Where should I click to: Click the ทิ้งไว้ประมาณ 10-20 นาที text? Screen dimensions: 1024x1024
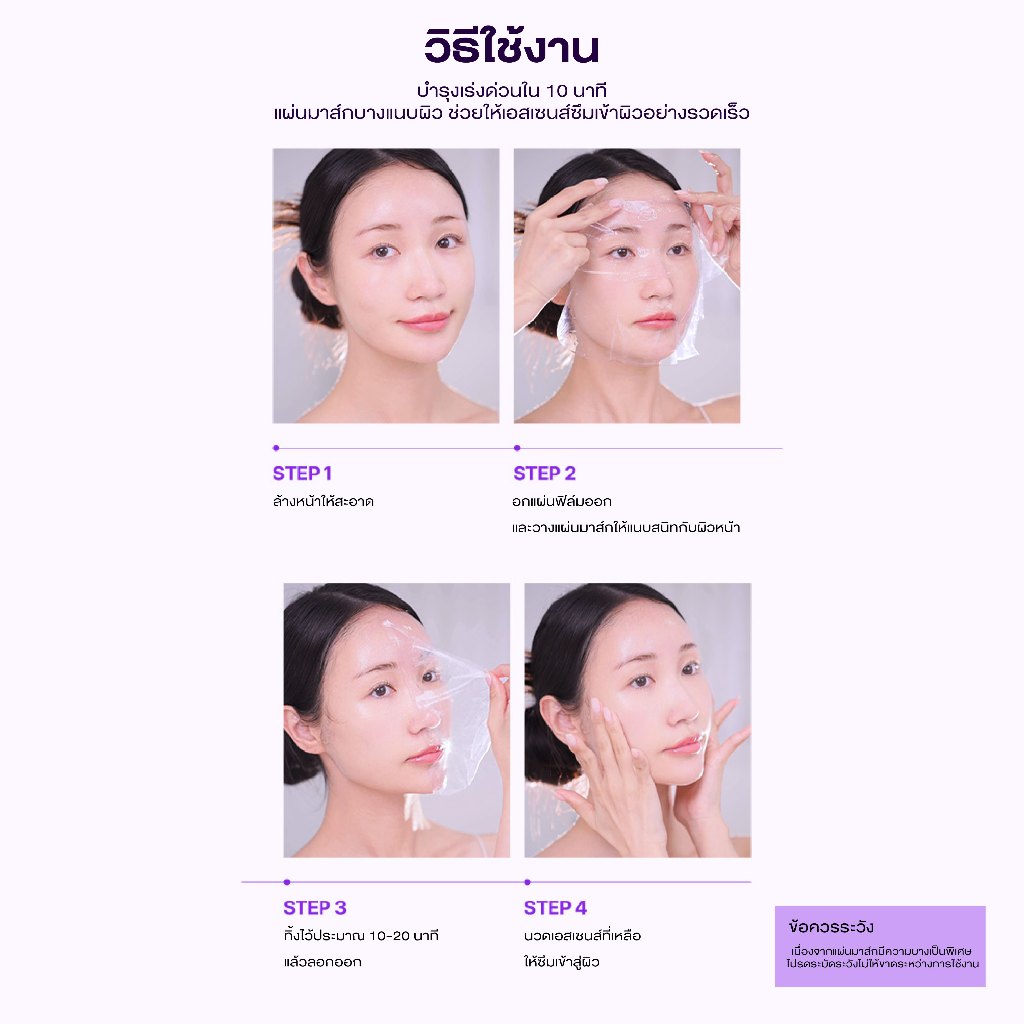(361, 936)
